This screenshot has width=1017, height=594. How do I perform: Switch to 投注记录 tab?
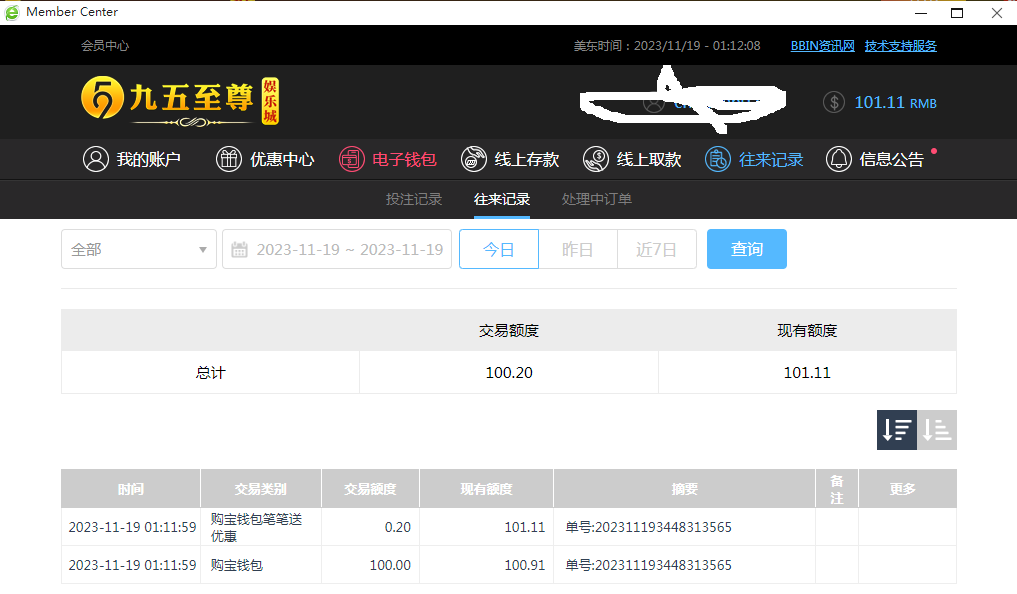(x=414, y=199)
